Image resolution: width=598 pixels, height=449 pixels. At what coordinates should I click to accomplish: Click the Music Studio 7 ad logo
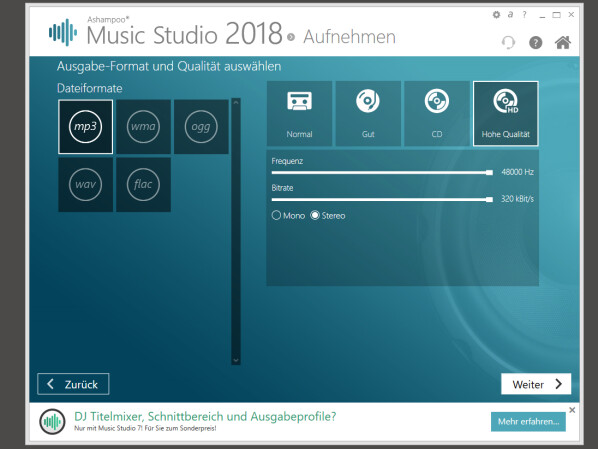52,422
